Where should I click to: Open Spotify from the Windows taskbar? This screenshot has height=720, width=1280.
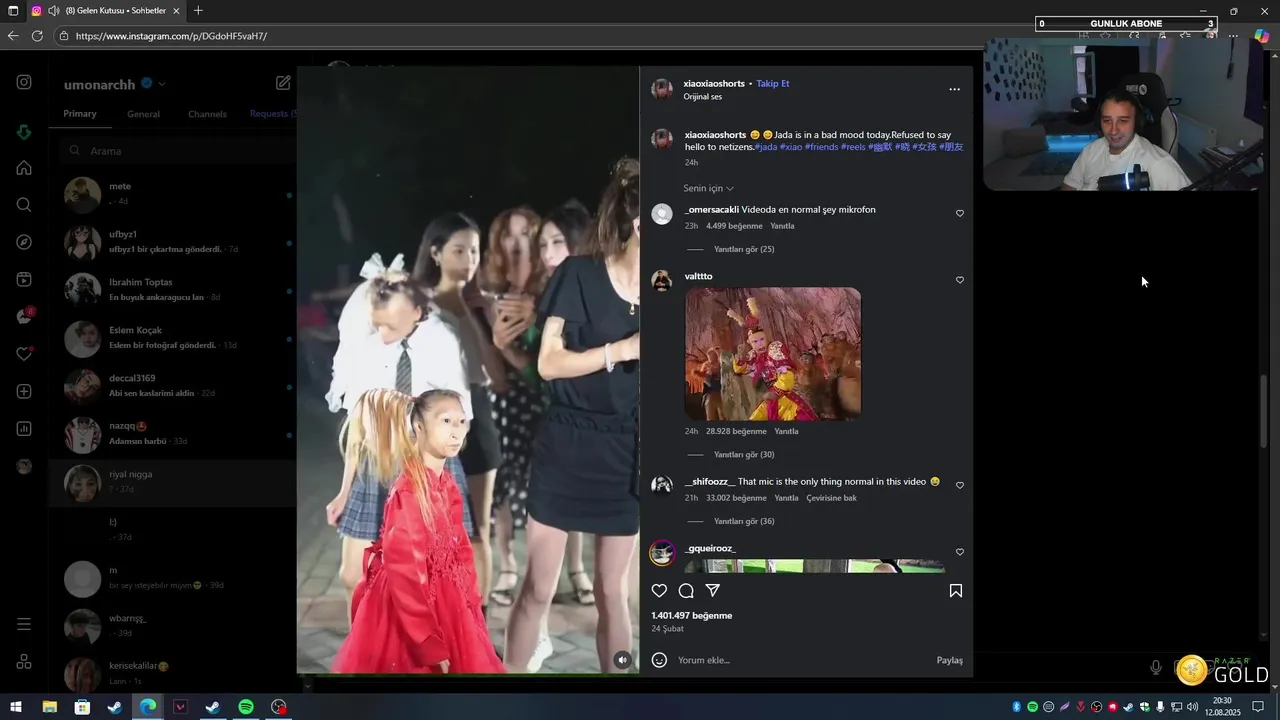tap(246, 707)
